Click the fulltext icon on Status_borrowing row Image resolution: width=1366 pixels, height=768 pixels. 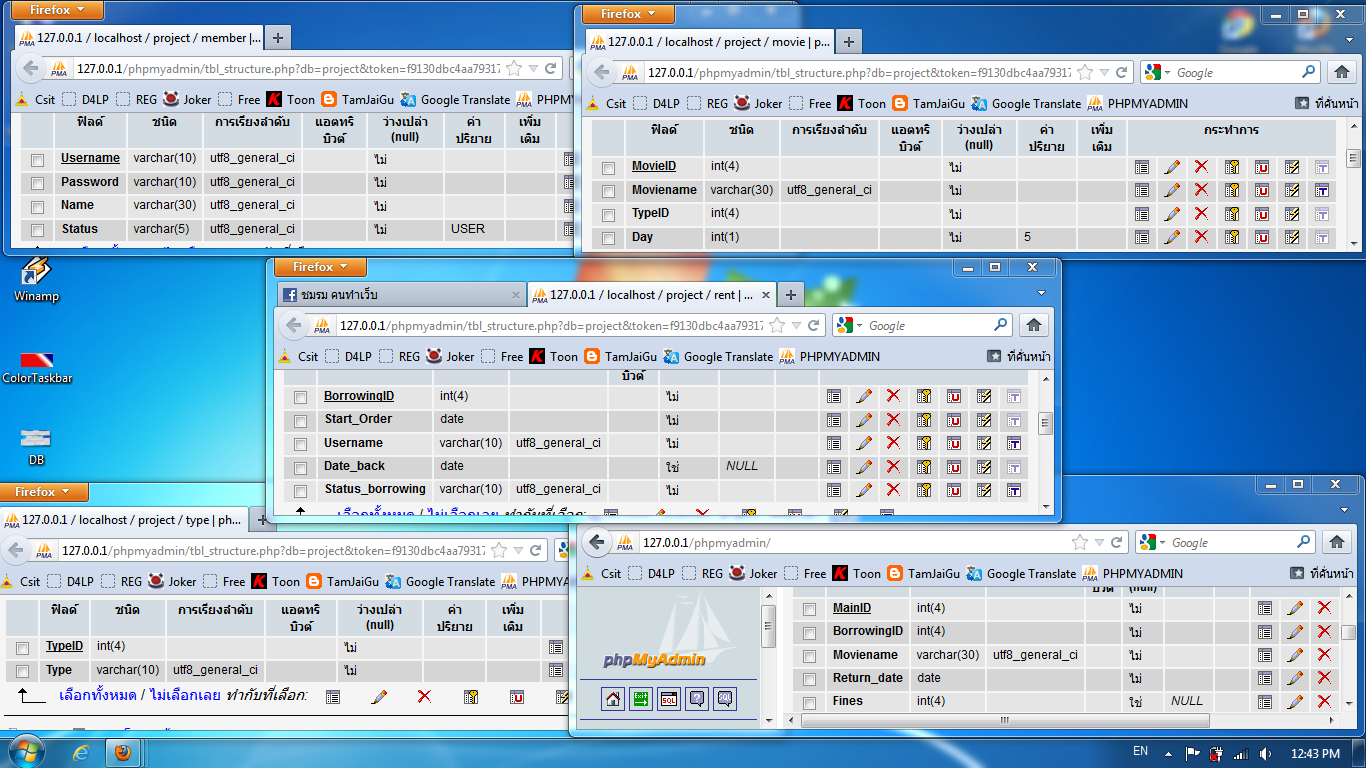1014,490
